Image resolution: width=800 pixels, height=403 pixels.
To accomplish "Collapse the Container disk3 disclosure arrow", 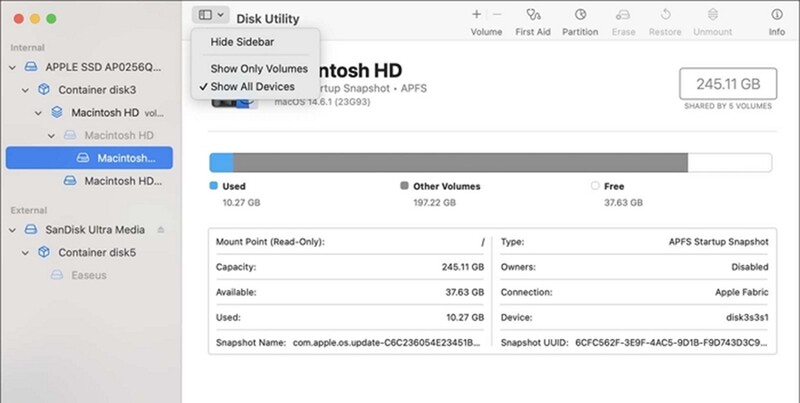I will click(28, 90).
